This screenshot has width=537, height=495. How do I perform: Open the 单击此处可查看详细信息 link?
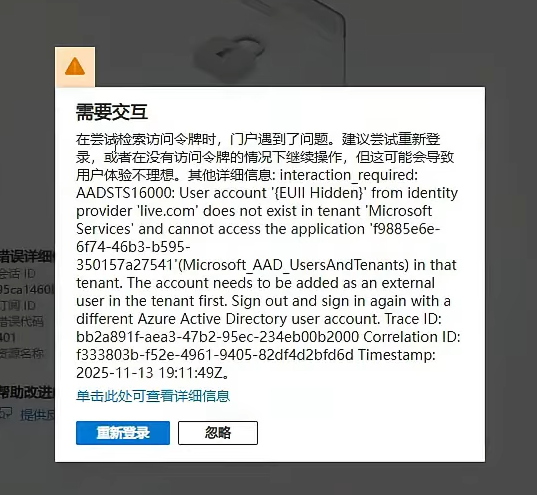click(153, 396)
